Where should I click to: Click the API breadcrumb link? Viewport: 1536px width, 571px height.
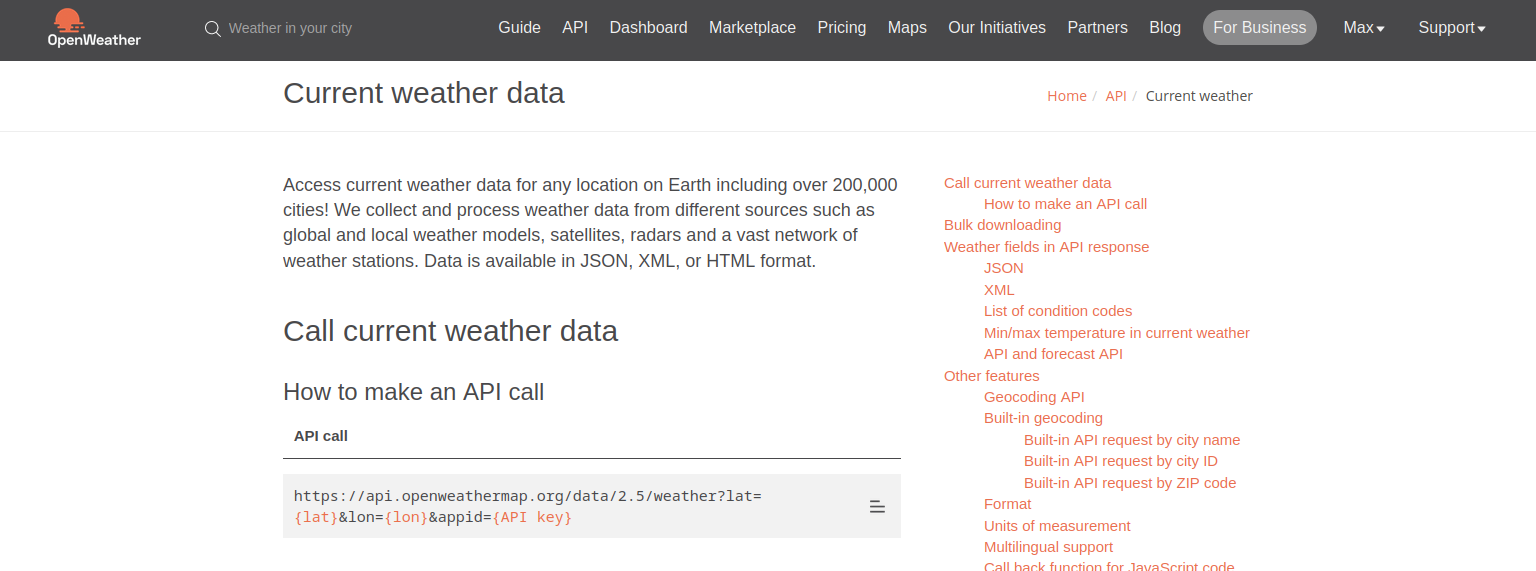[x=1115, y=96]
